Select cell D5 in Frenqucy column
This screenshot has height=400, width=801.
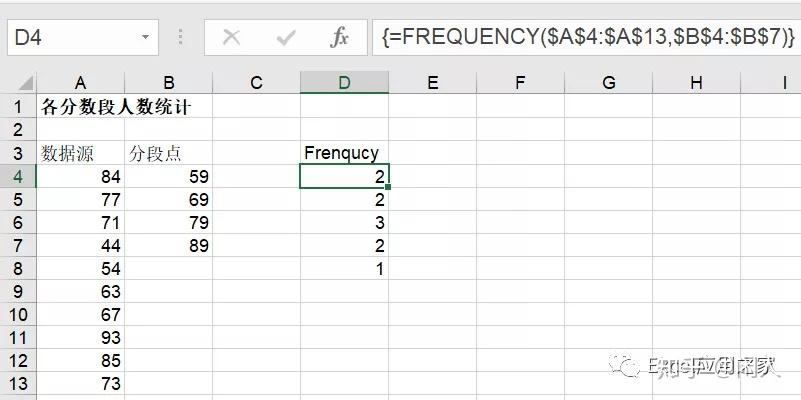(x=344, y=199)
